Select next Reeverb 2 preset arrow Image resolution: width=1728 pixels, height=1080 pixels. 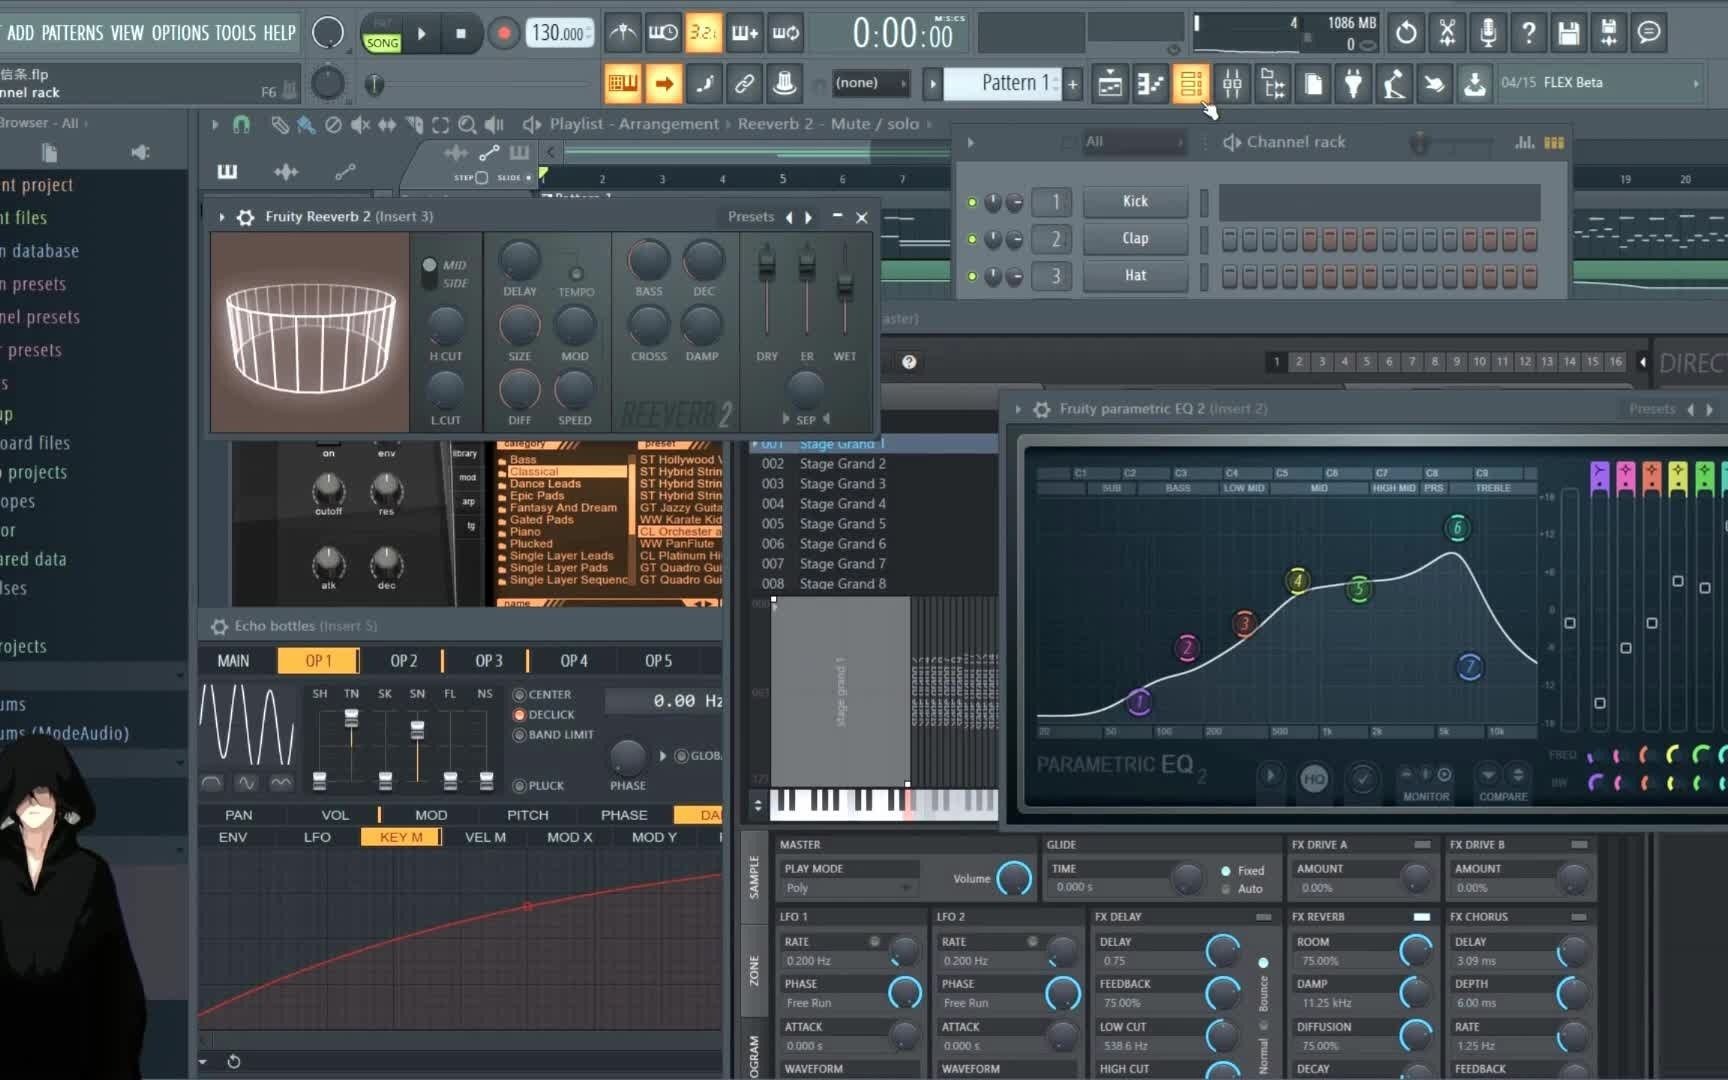point(808,217)
